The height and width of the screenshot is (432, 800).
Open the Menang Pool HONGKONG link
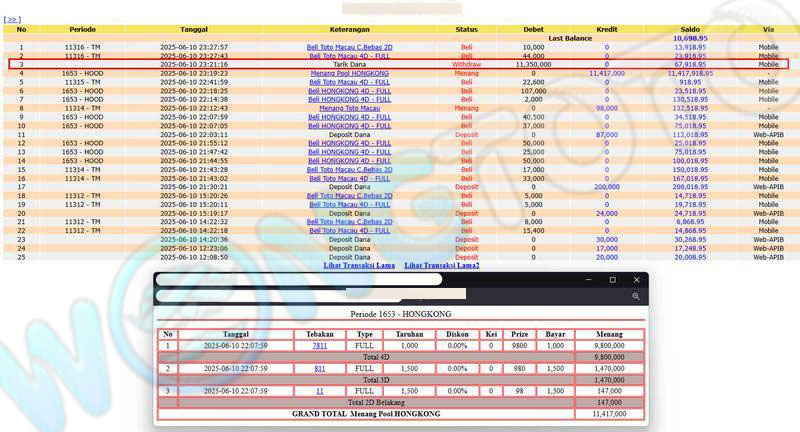coord(349,73)
